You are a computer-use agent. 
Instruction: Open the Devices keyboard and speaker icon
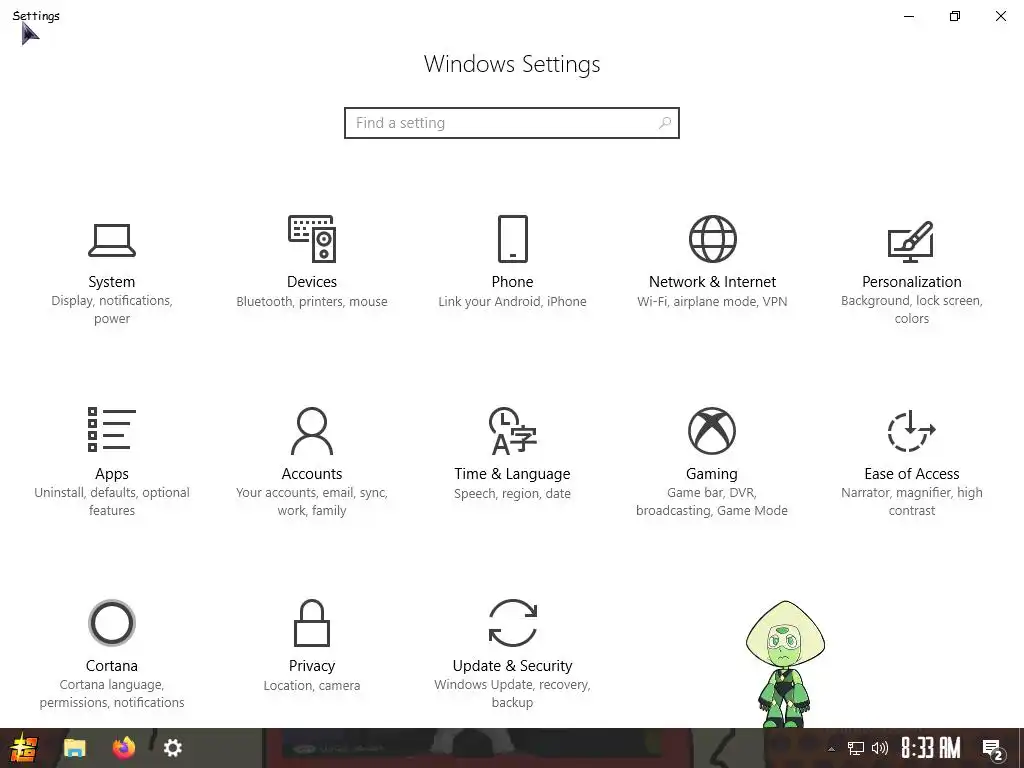[312, 238]
